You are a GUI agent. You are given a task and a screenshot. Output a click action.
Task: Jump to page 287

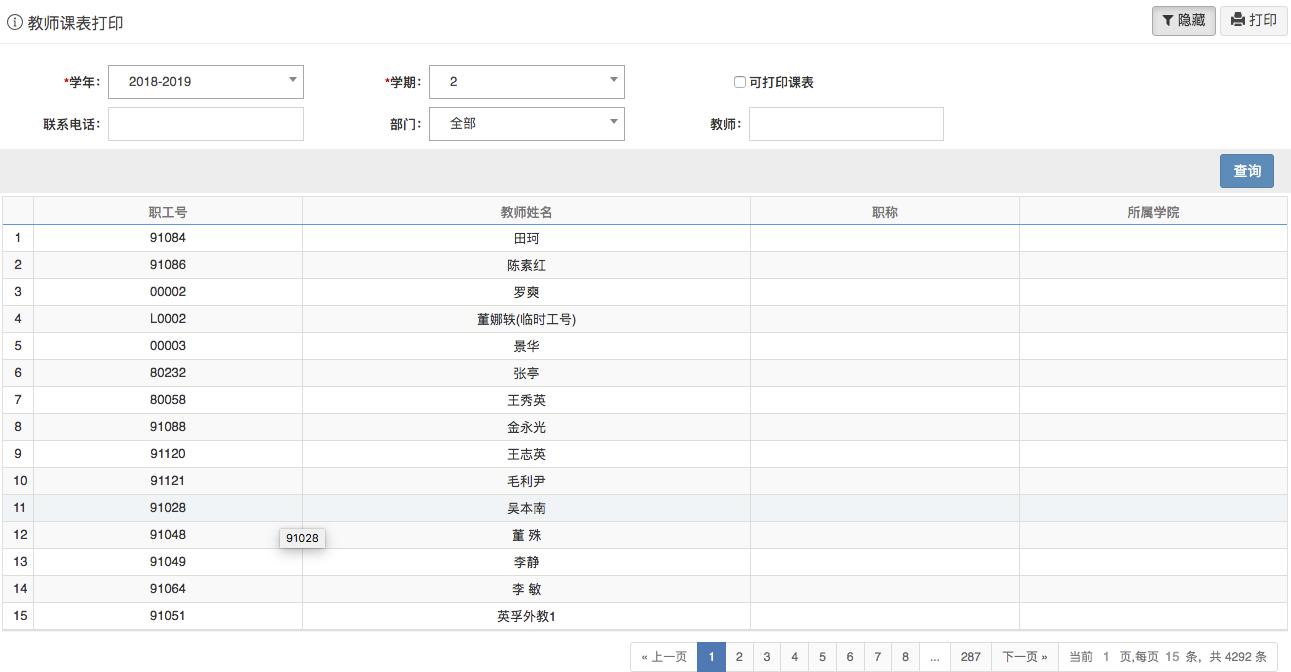click(969, 656)
